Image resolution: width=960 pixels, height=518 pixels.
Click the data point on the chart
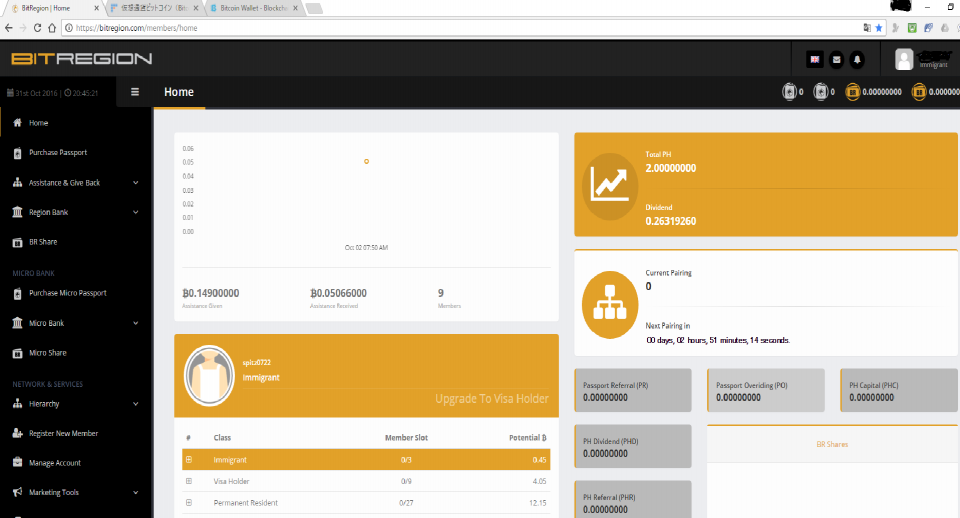(366, 162)
